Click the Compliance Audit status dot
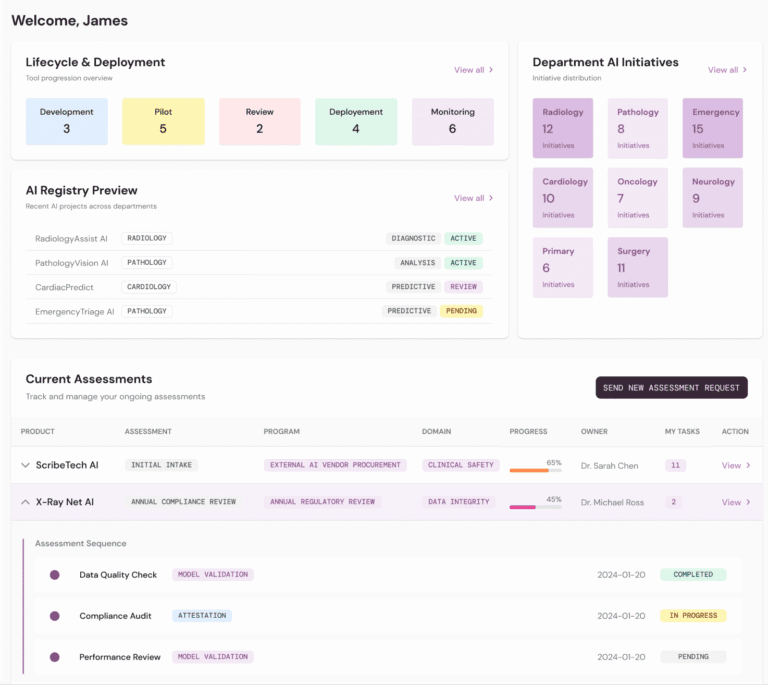The image size is (768, 685). [55, 616]
